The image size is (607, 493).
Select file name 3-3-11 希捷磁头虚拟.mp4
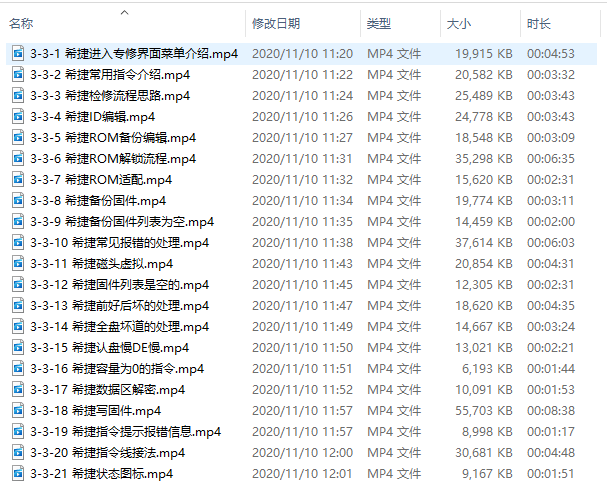(101, 264)
